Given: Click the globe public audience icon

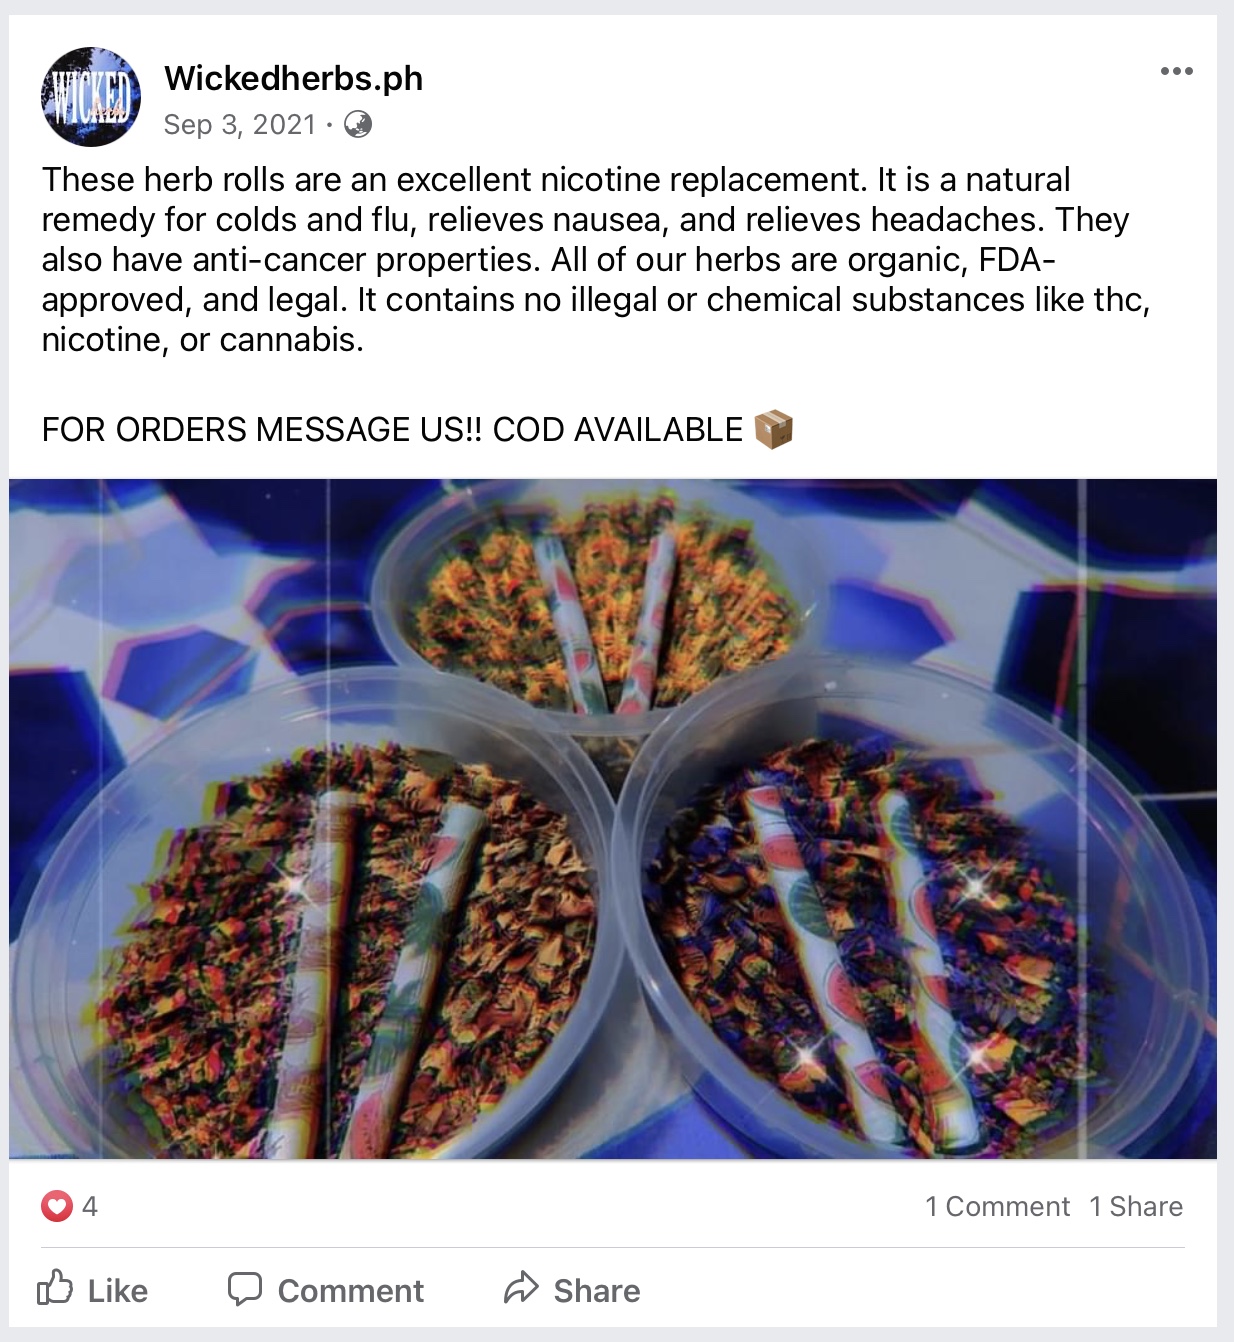Looking at the screenshot, I should coord(357,124).
